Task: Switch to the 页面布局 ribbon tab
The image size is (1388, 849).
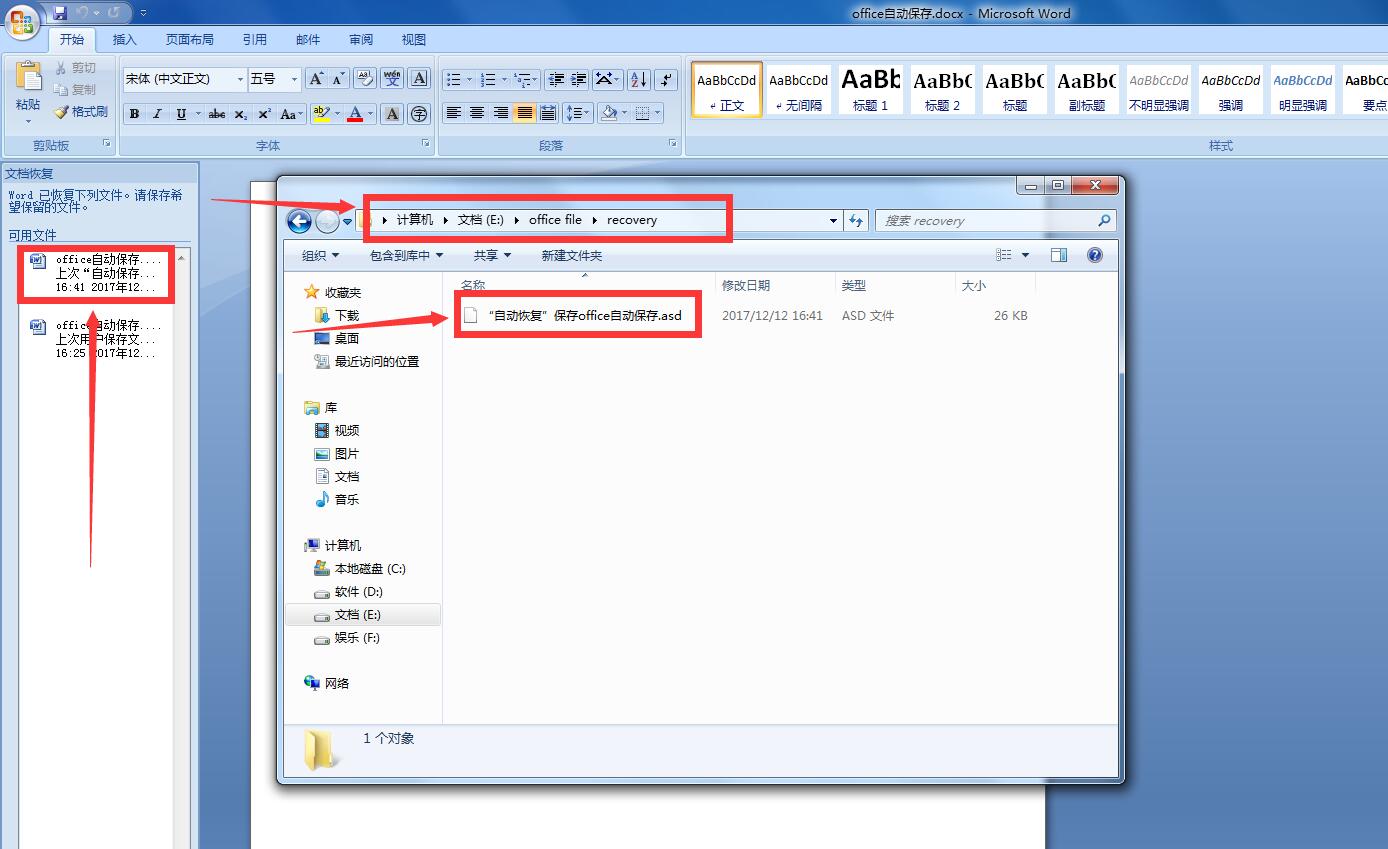Action: (x=190, y=40)
